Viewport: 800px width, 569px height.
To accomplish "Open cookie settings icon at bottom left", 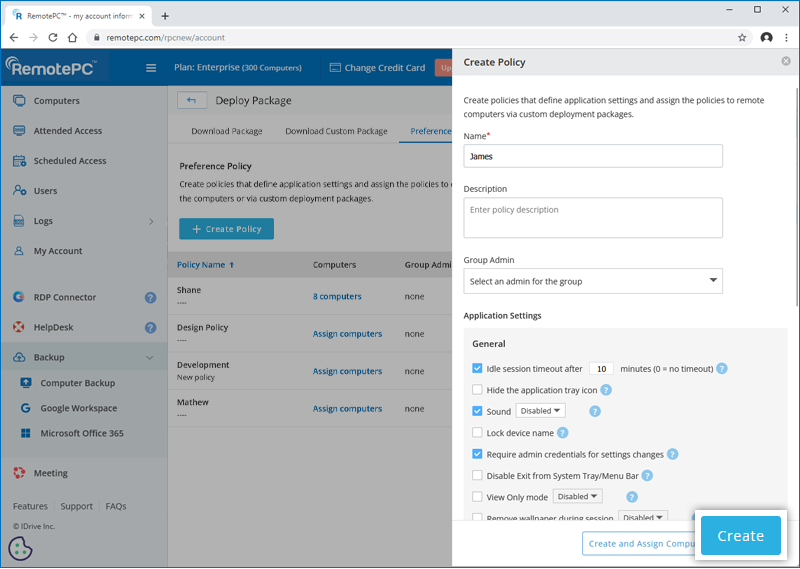I will (21, 548).
